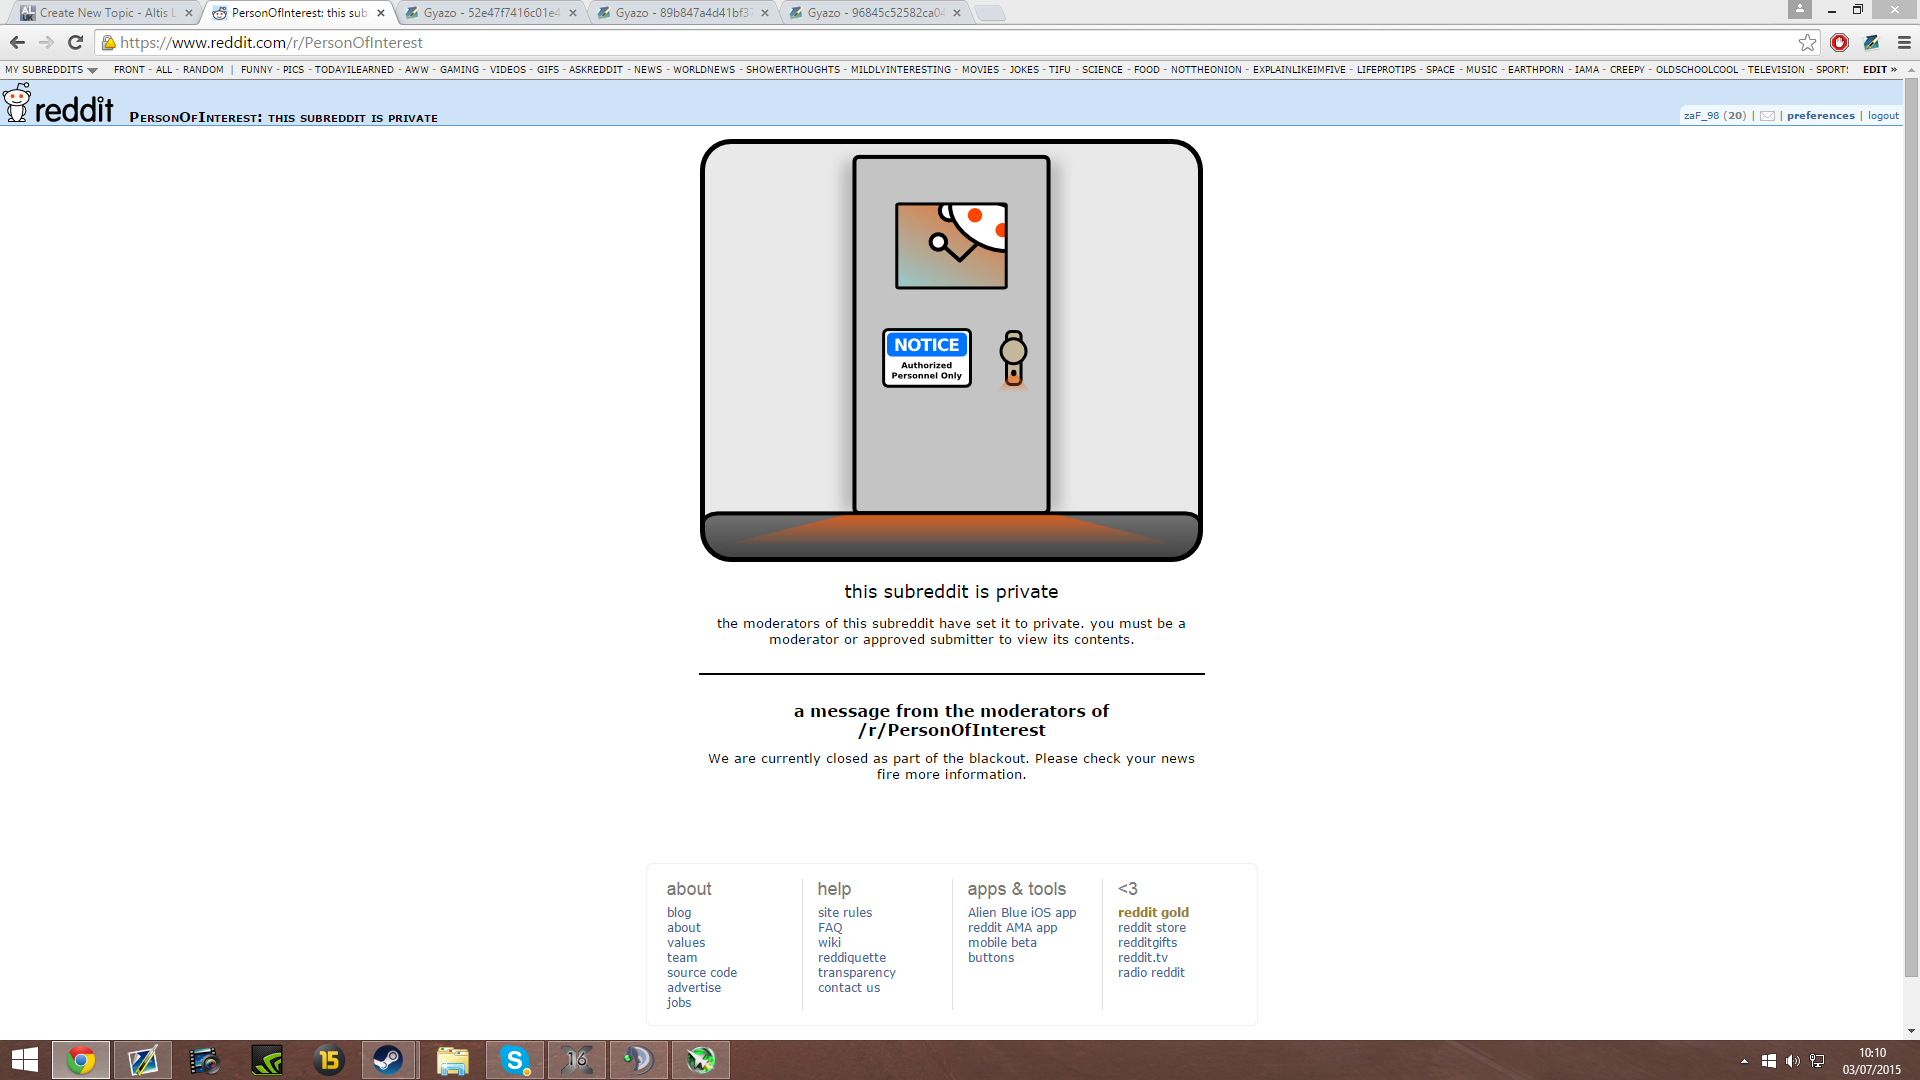Bookmark this page with the star icon

click(x=1807, y=42)
